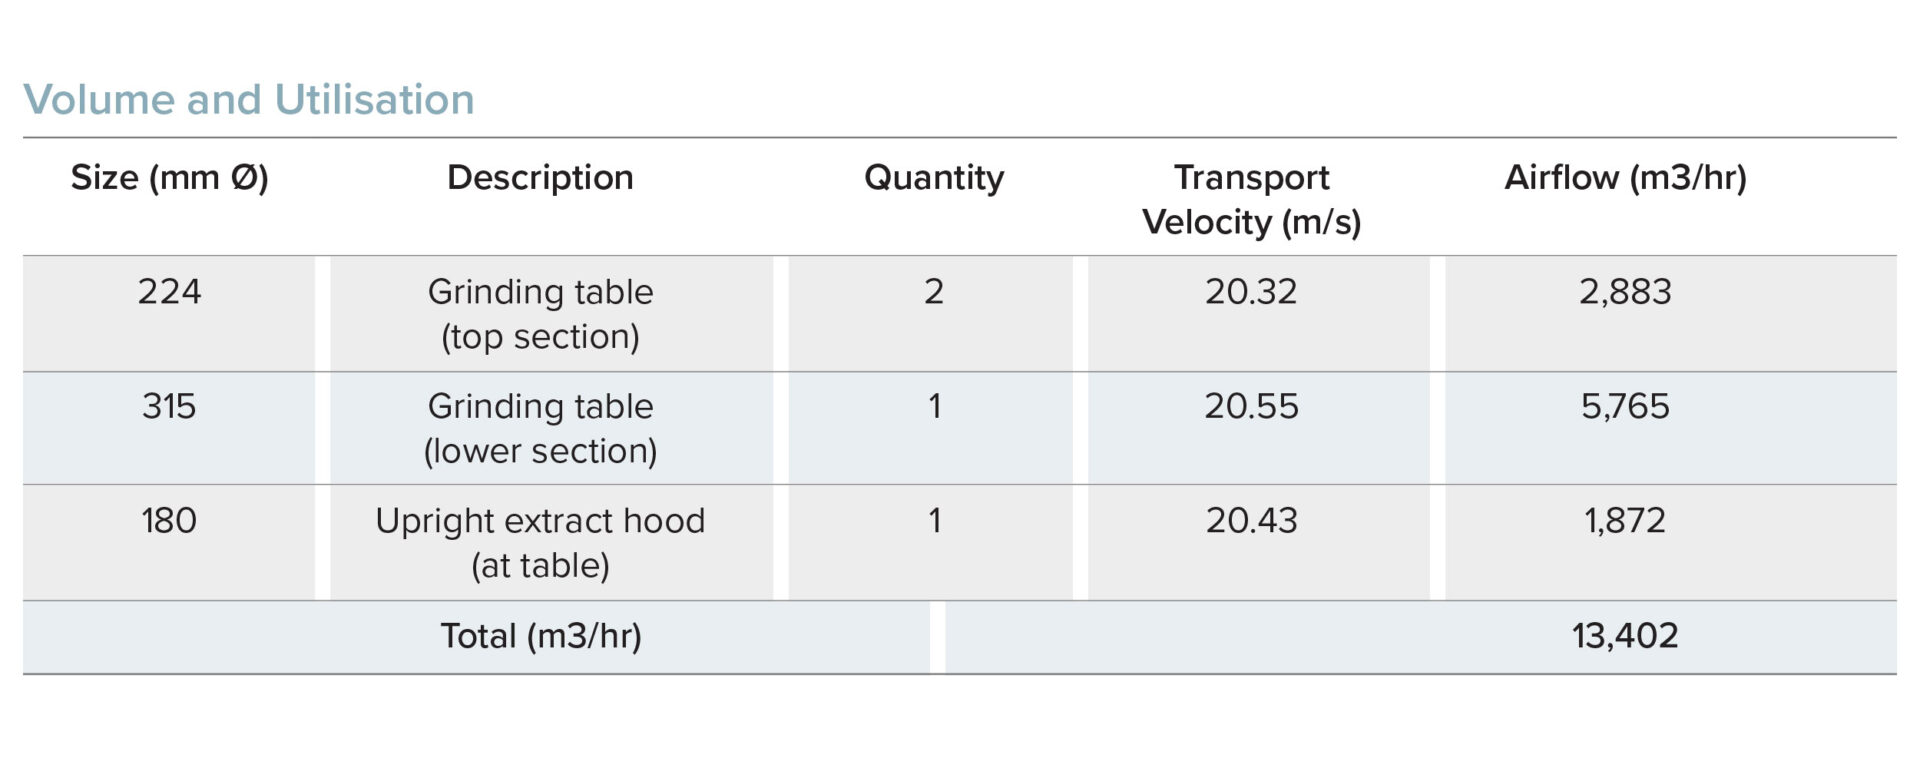The image size is (1920, 768).
Task: Select the 1,872 airflow value
Action: pos(1625,521)
